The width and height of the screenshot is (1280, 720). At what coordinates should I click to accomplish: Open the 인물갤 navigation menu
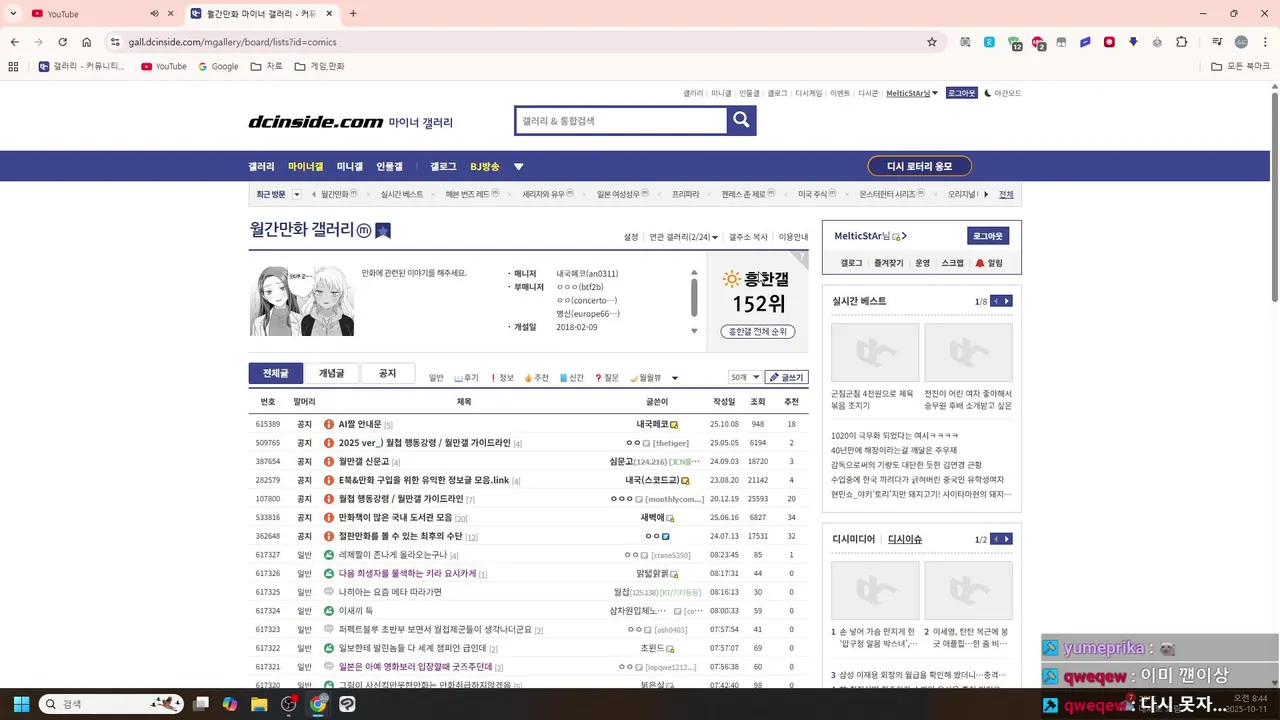(x=389, y=167)
